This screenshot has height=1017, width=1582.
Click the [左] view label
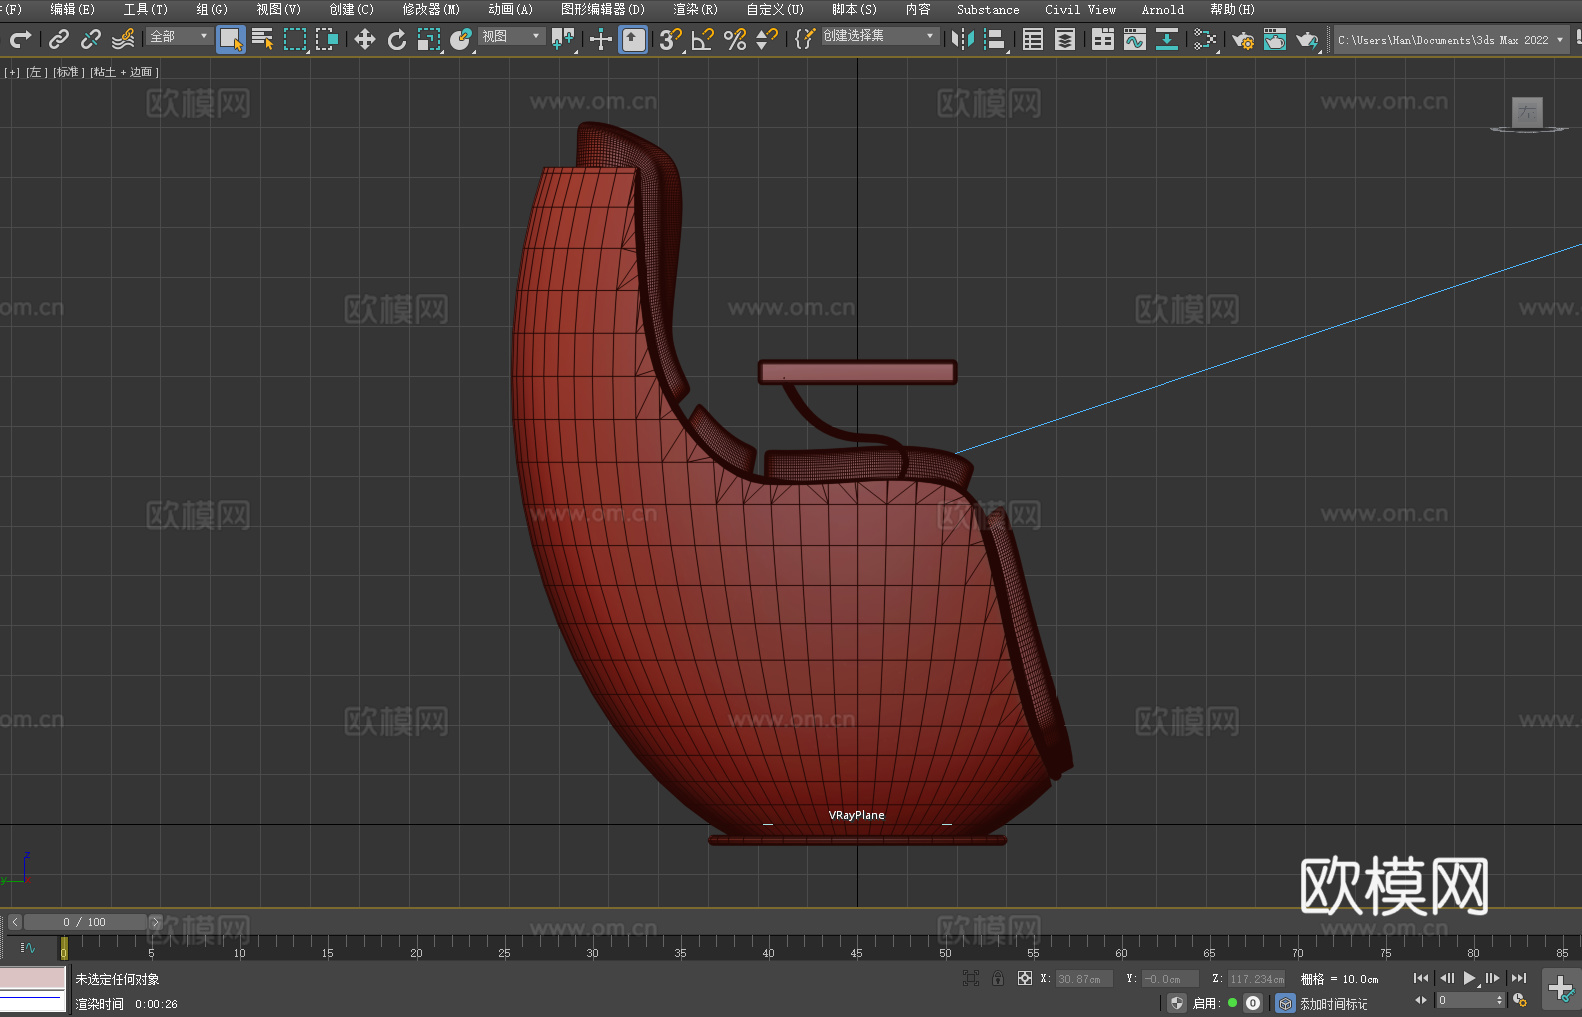tap(36, 72)
